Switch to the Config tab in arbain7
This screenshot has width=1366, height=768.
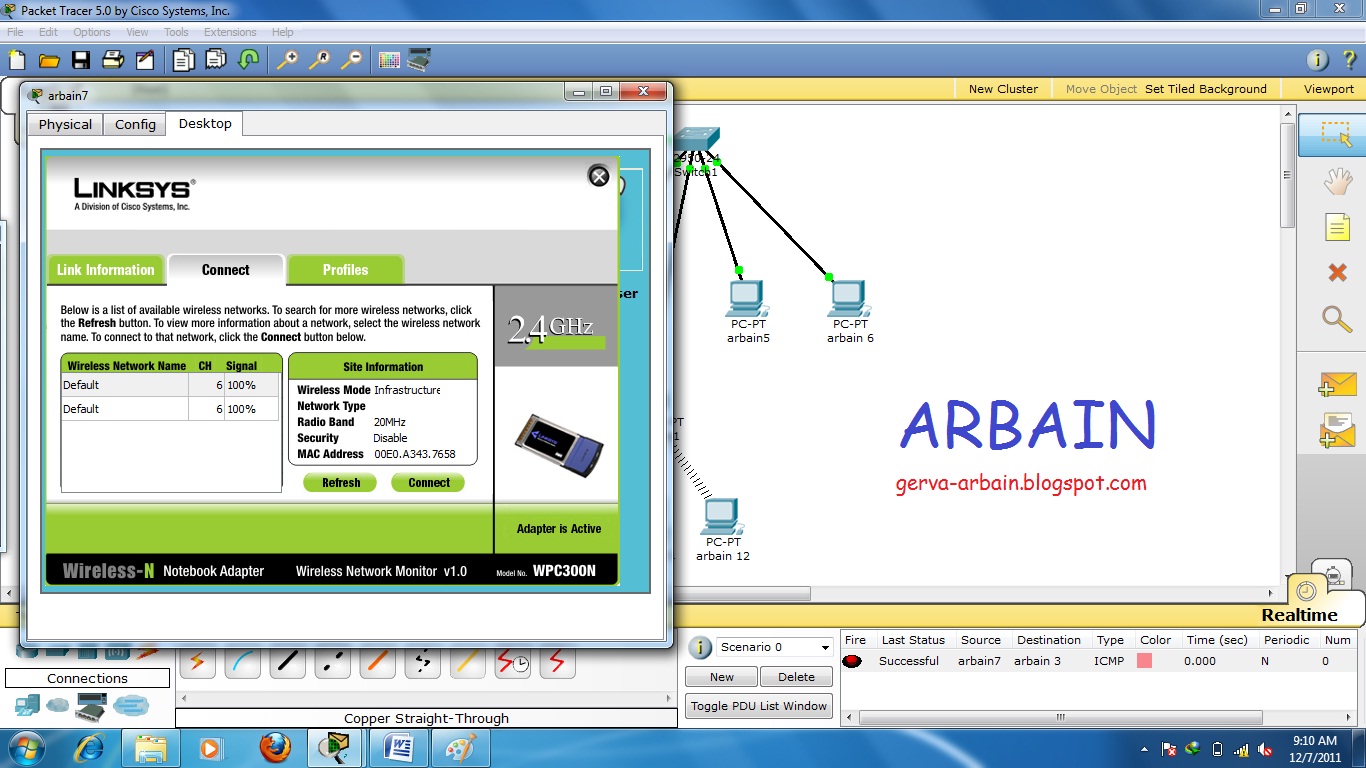(135, 124)
